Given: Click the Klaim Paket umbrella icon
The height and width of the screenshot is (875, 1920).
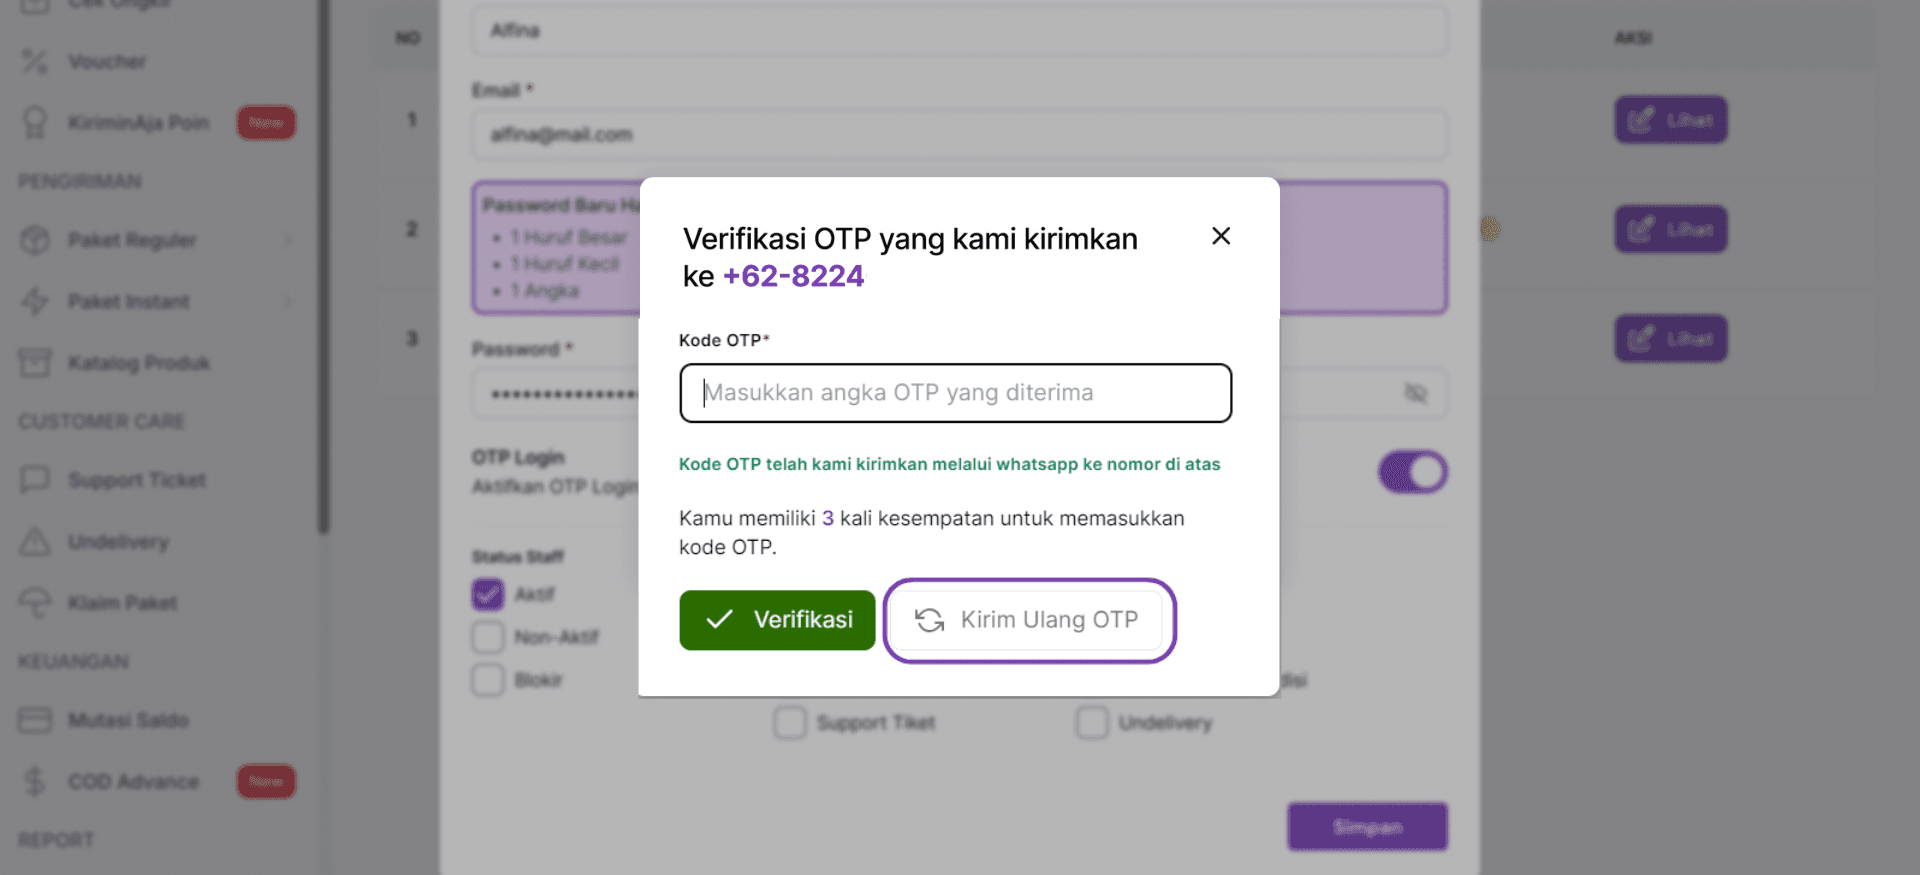Looking at the screenshot, I should (x=35, y=603).
